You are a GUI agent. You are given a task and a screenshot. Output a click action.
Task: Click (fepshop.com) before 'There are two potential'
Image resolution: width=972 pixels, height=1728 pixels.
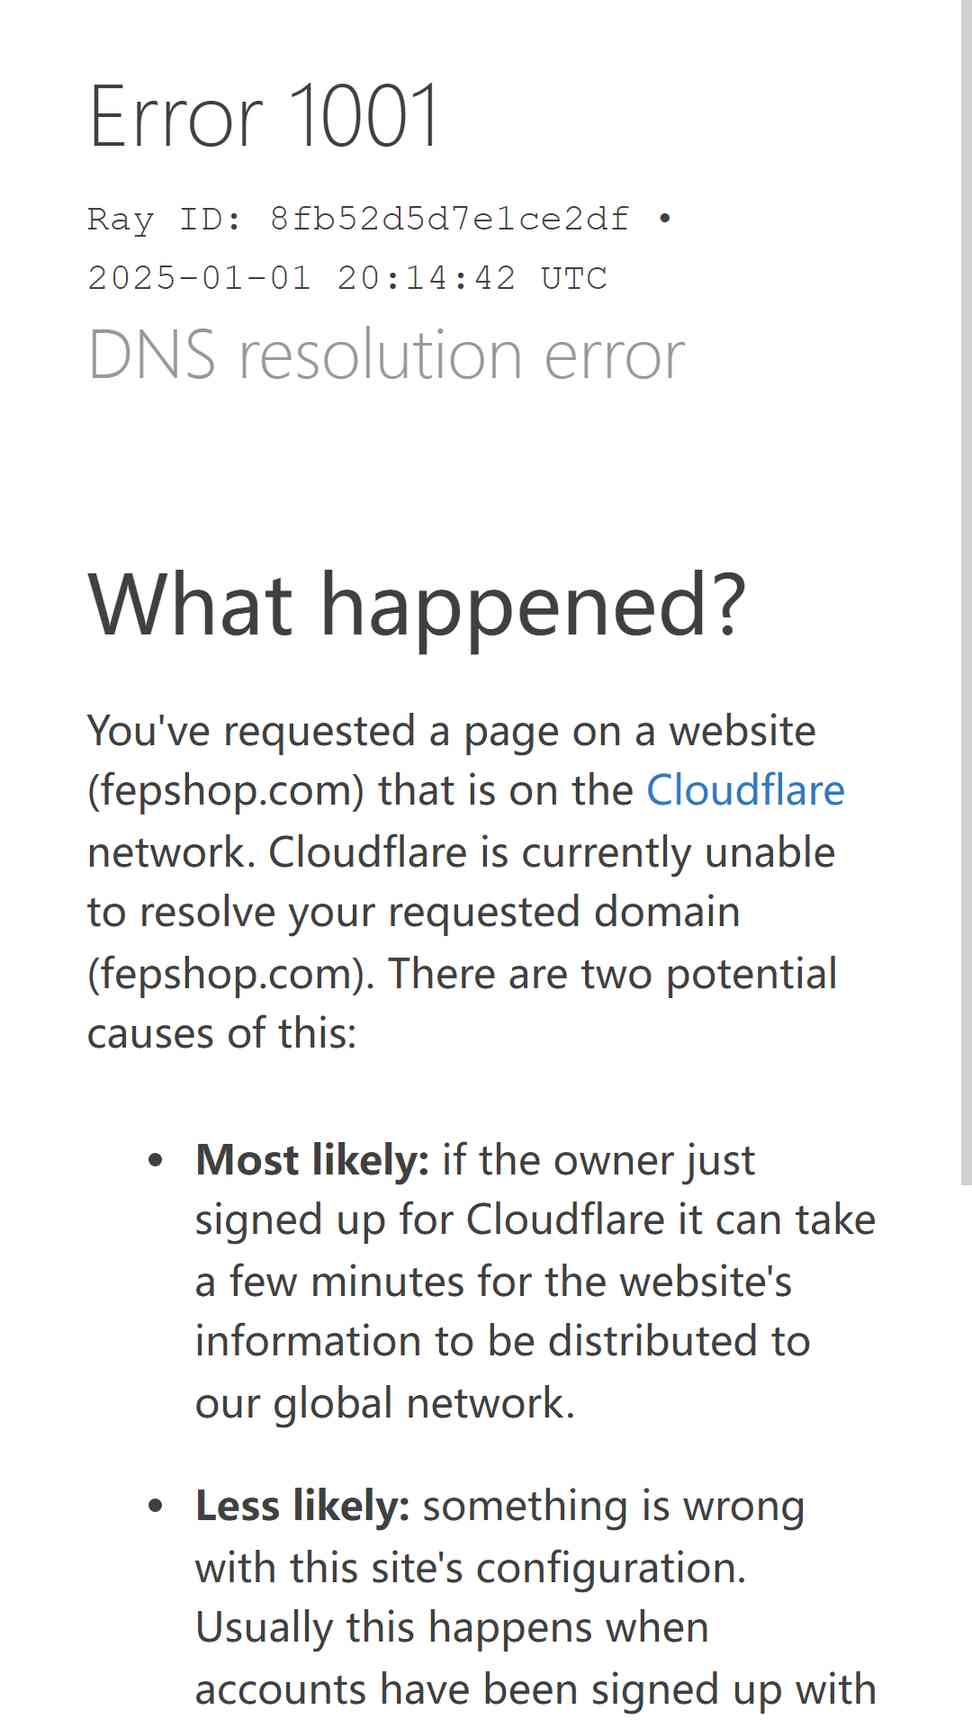click(231, 974)
